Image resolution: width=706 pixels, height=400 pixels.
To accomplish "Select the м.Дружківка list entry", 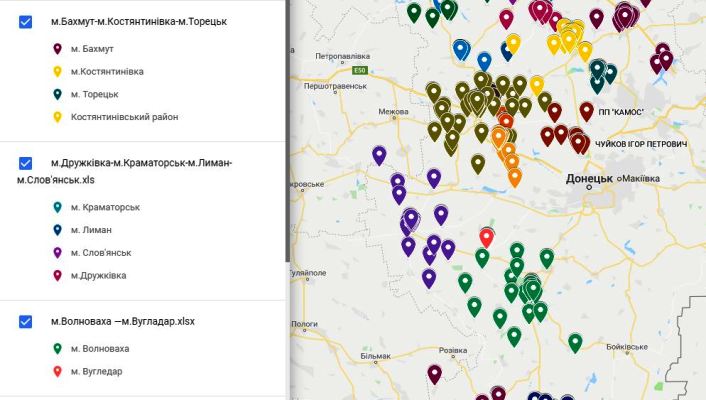I will [99, 276].
